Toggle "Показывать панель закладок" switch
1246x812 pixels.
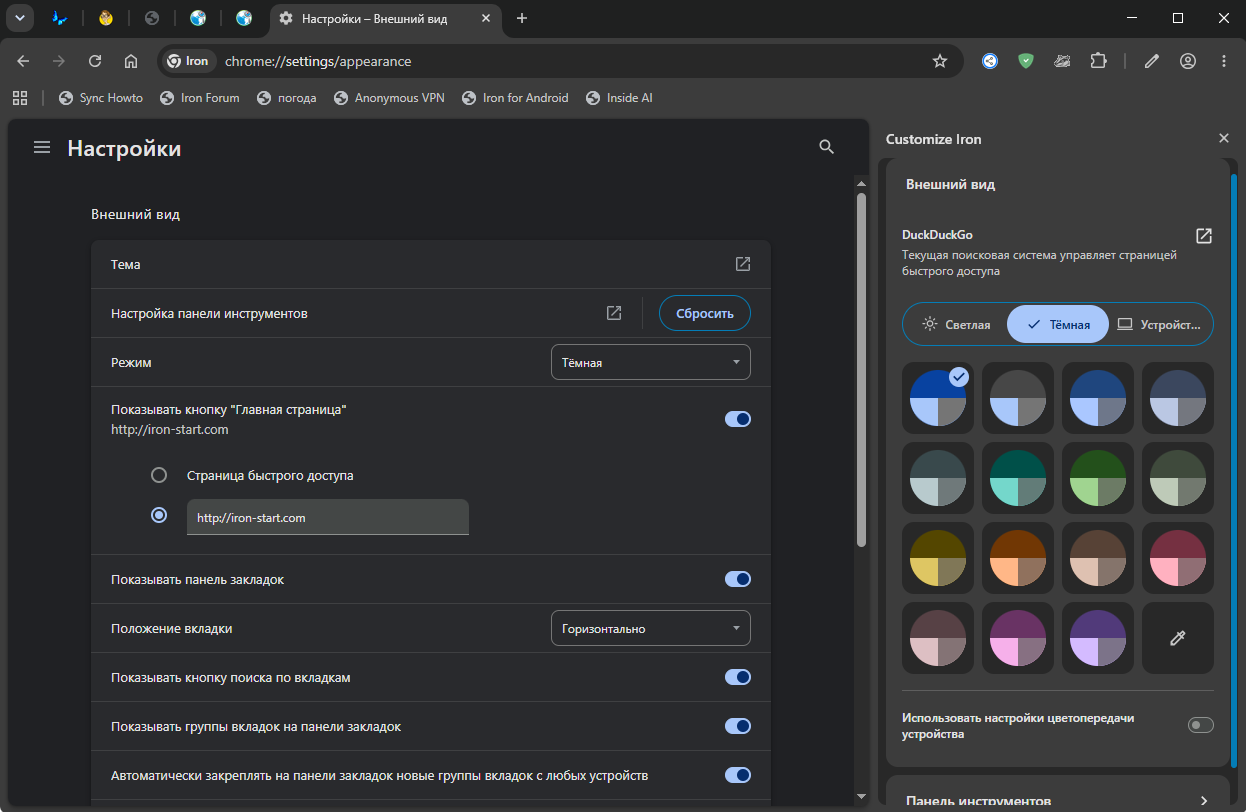[x=738, y=579]
